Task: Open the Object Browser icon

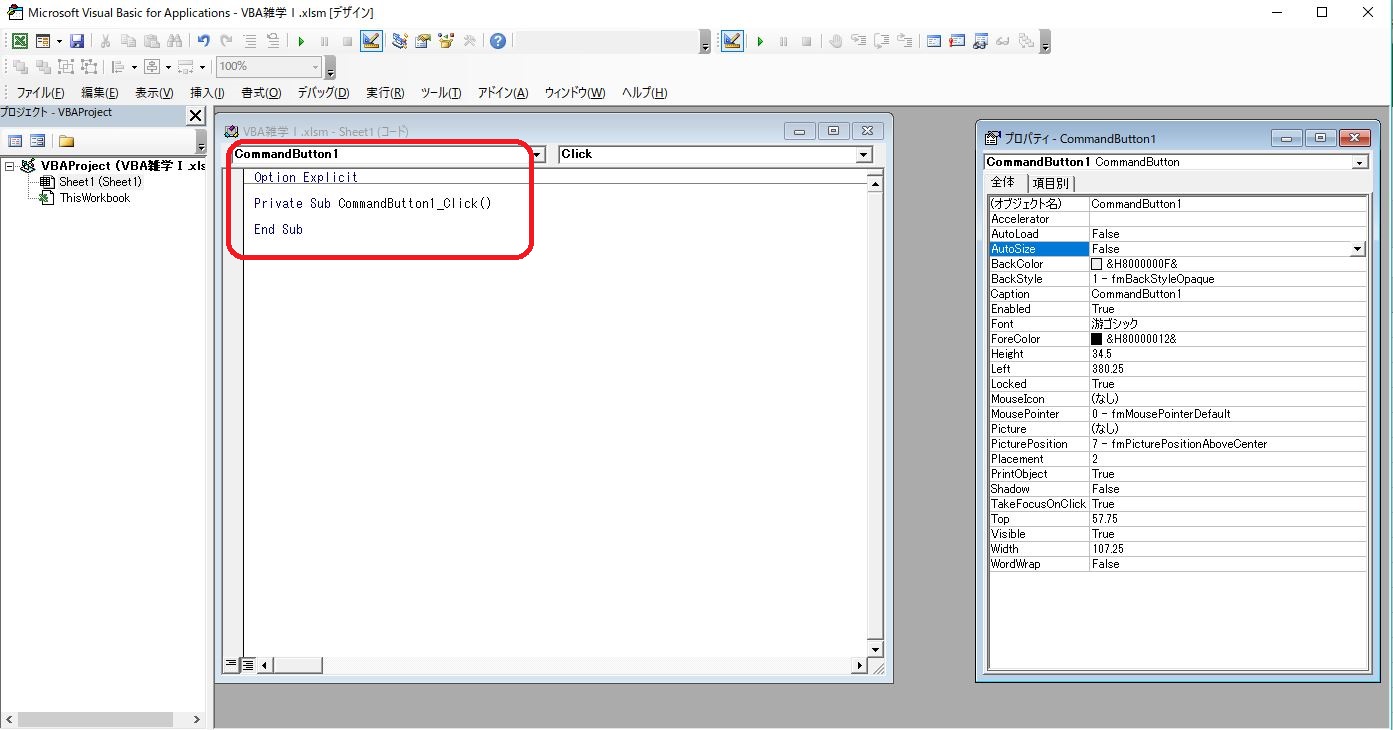Action: point(446,41)
